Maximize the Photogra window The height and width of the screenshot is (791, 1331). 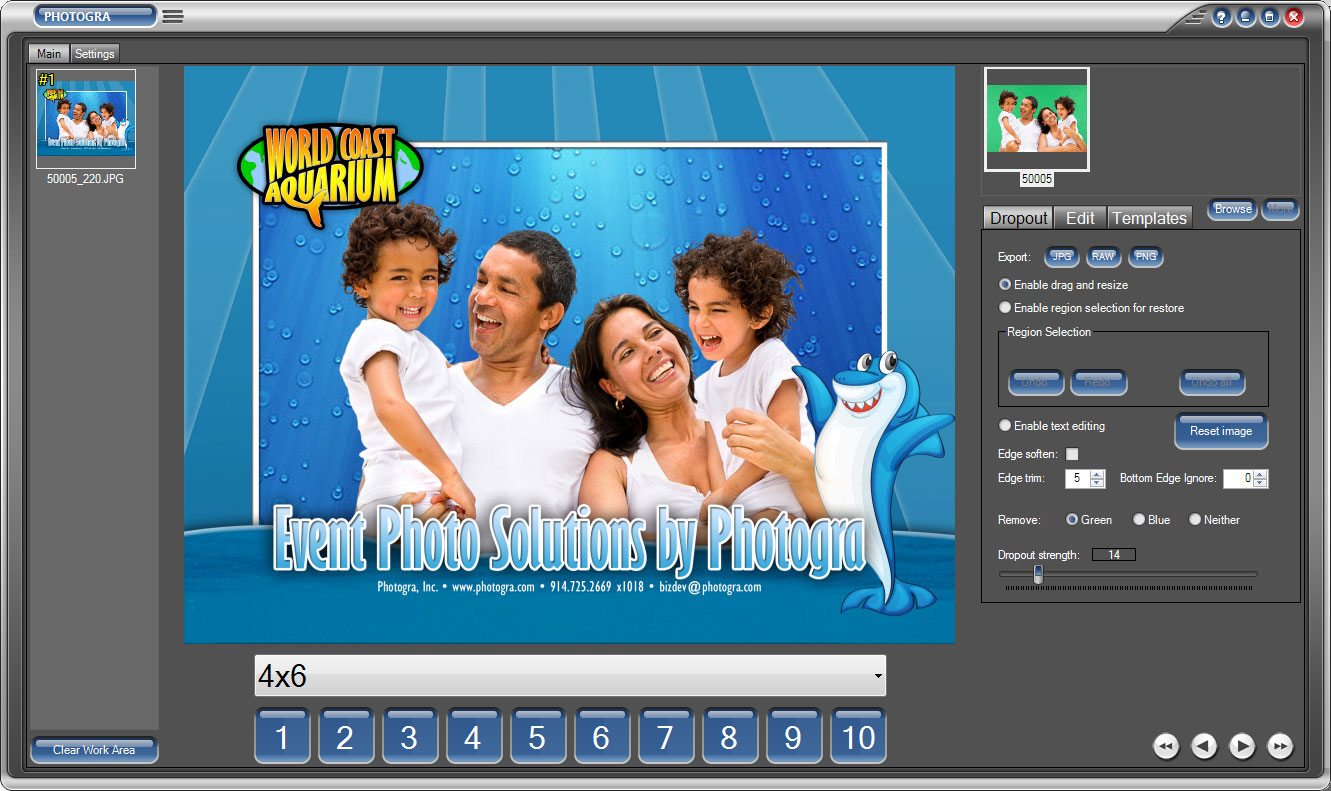click(1269, 17)
